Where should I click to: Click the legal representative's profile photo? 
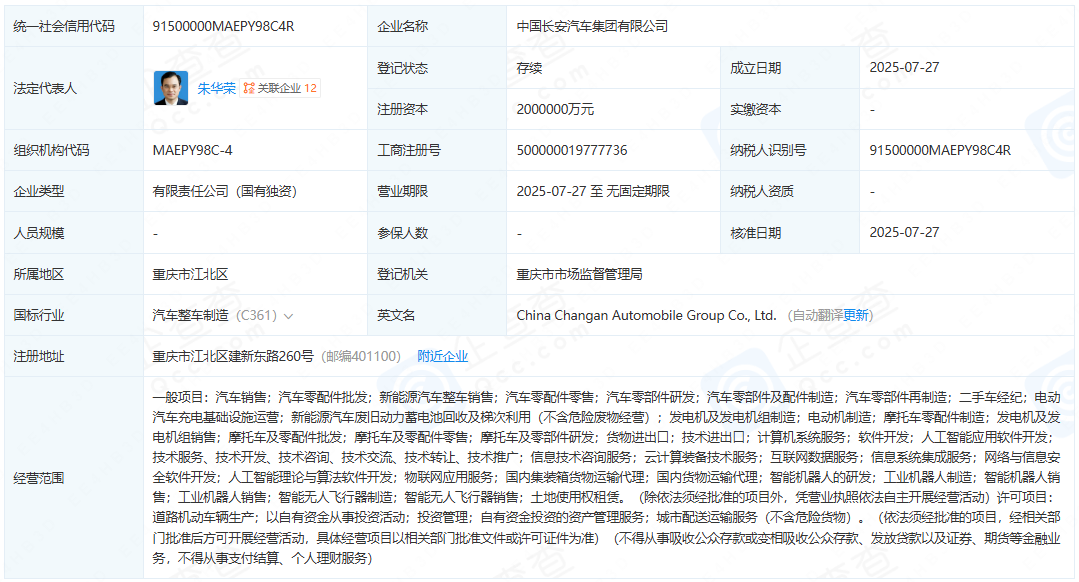171,87
